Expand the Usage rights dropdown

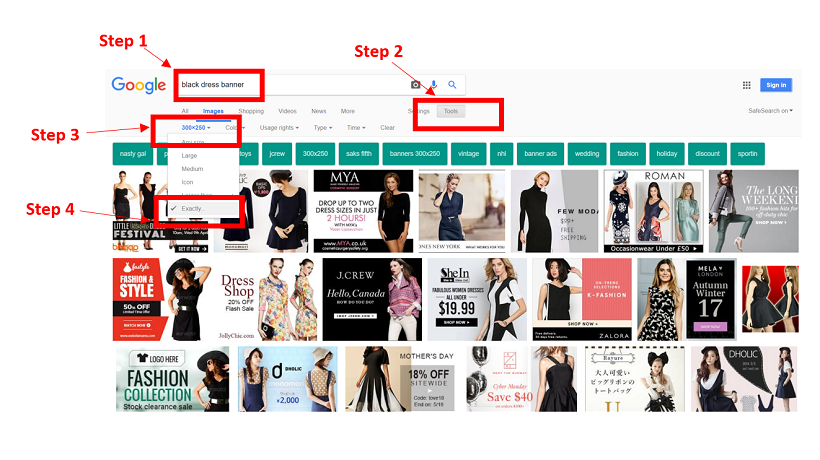[x=280, y=128]
